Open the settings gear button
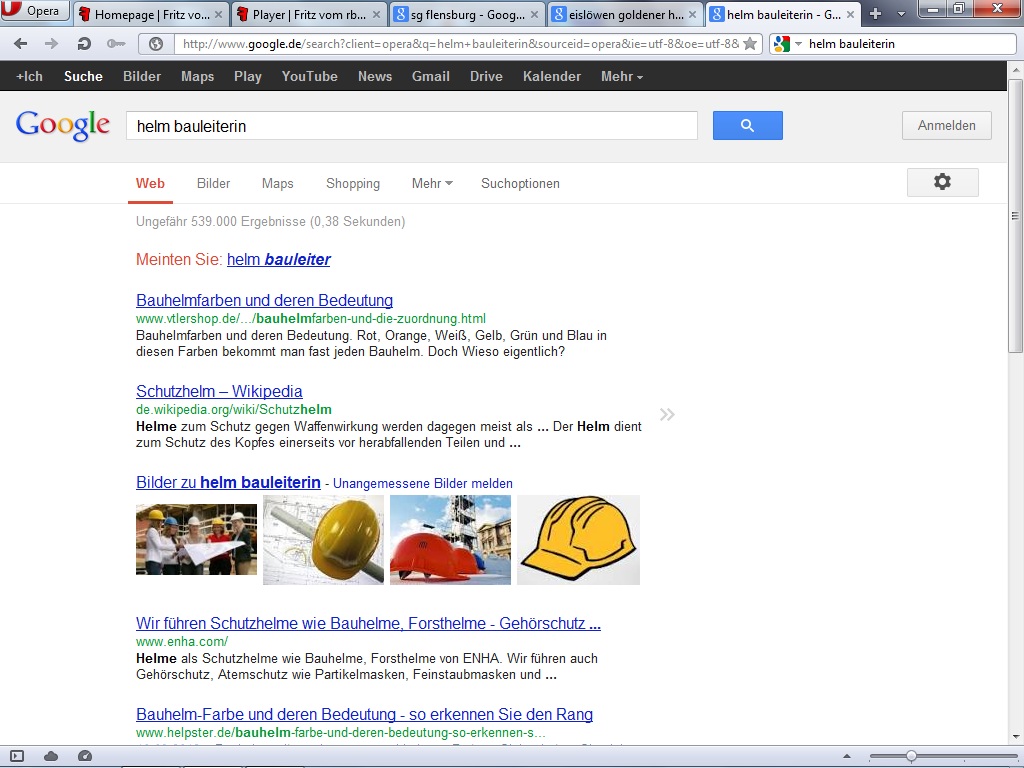The height and width of the screenshot is (768, 1024). coord(942,182)
